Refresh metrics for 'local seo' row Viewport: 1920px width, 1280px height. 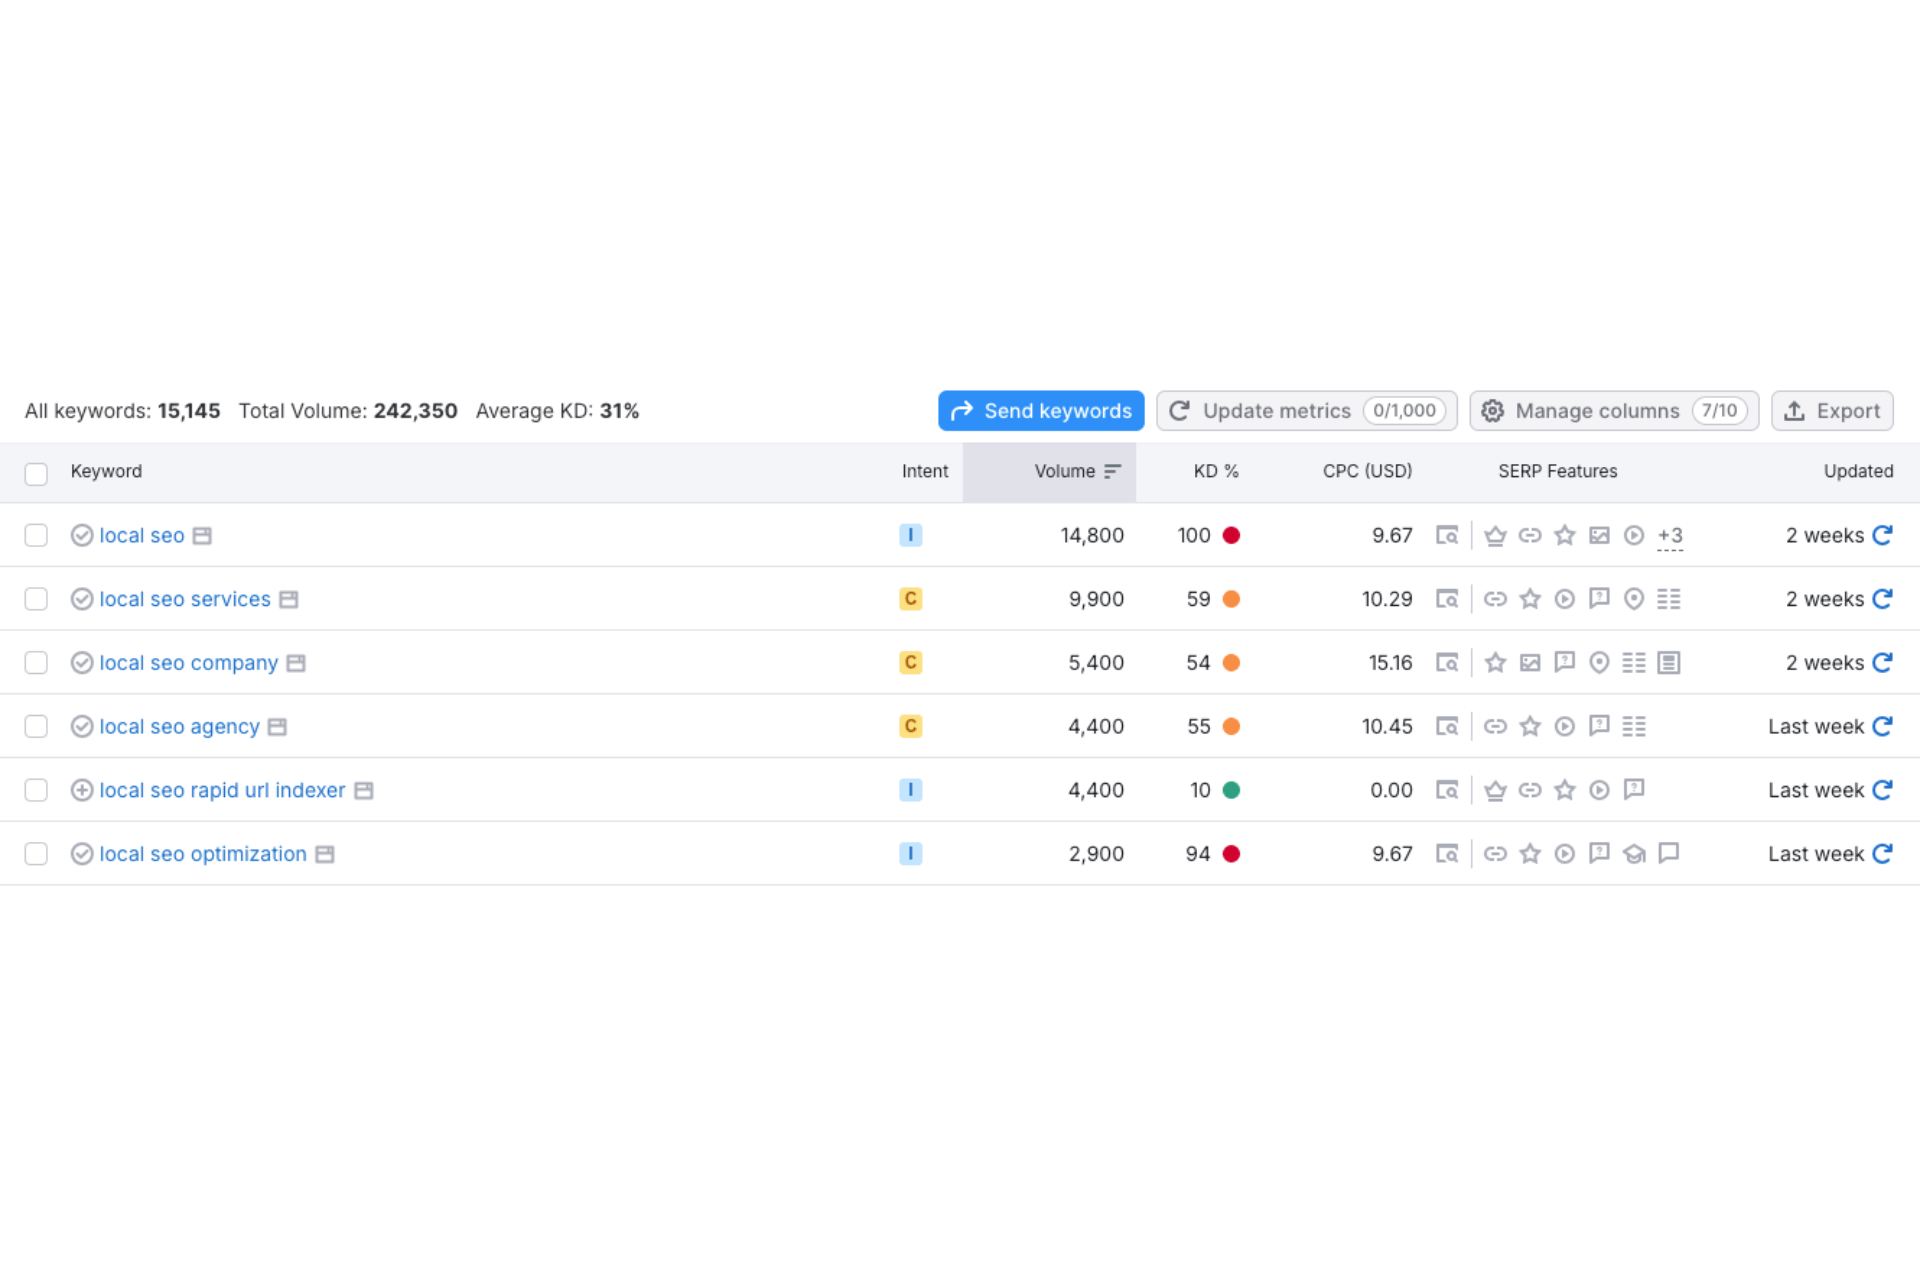[1882, 535]
